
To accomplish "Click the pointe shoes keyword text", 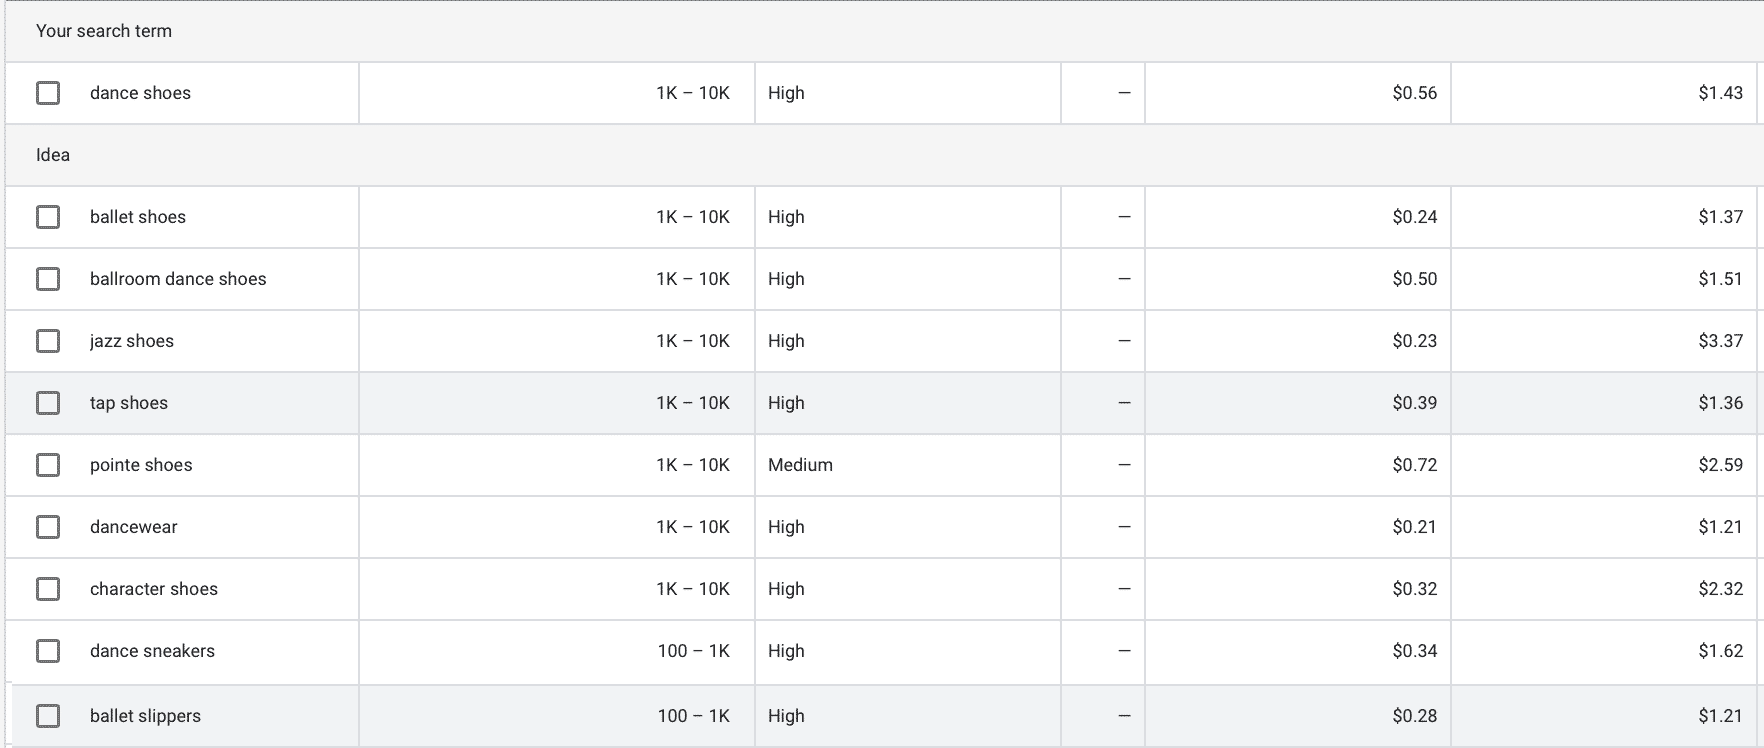I will coord(141,465).
